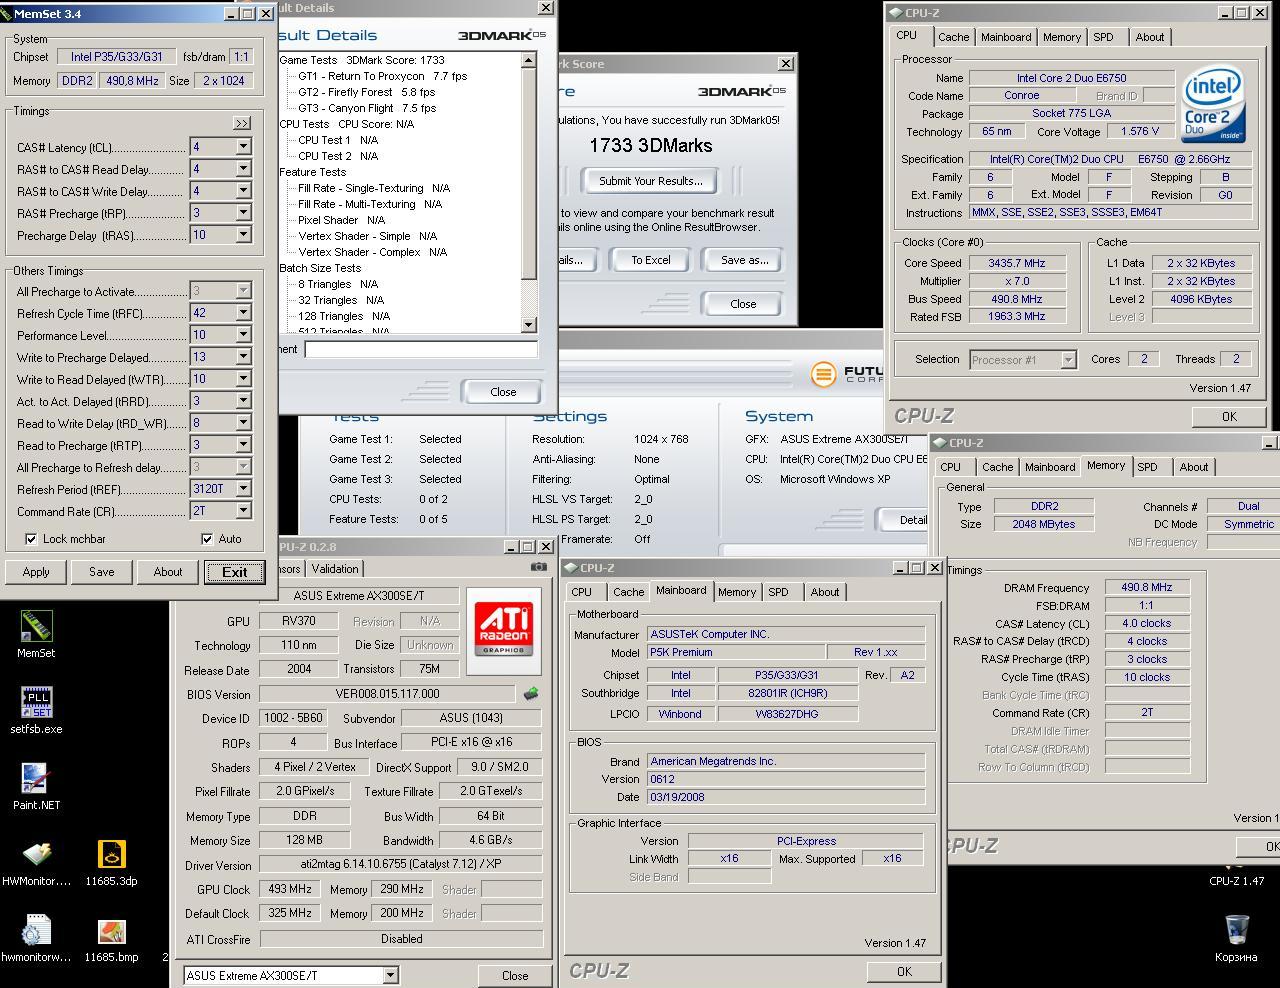
Task: Open the 11685.bmp file icon
Action: point(111,931)
